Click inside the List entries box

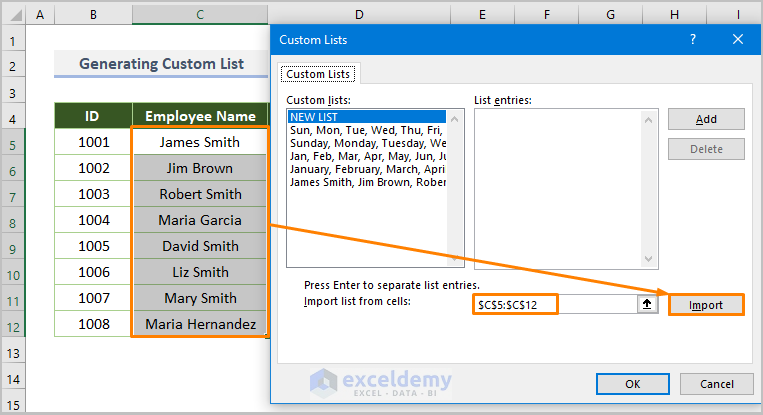click(559, 189)
